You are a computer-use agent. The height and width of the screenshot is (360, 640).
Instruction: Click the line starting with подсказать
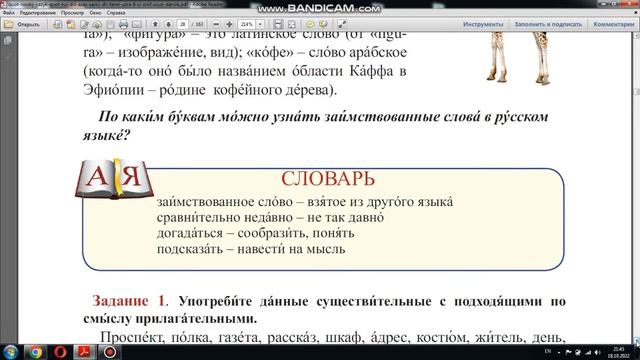click(x=251, y=249)
